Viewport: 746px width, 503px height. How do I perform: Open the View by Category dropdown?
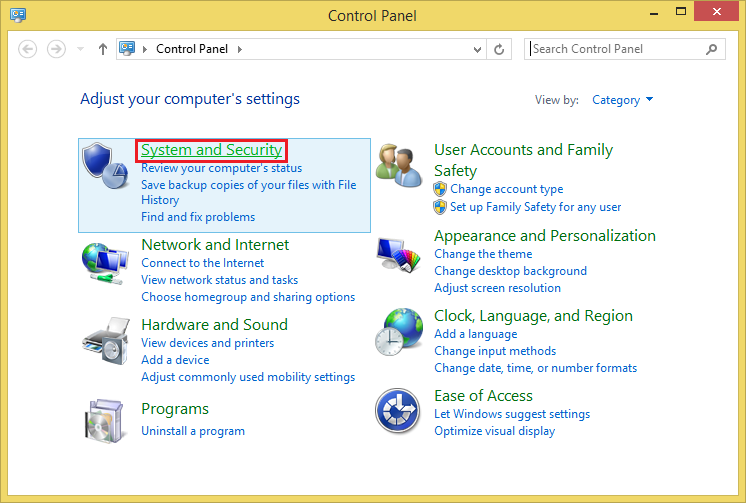[622, 100]
